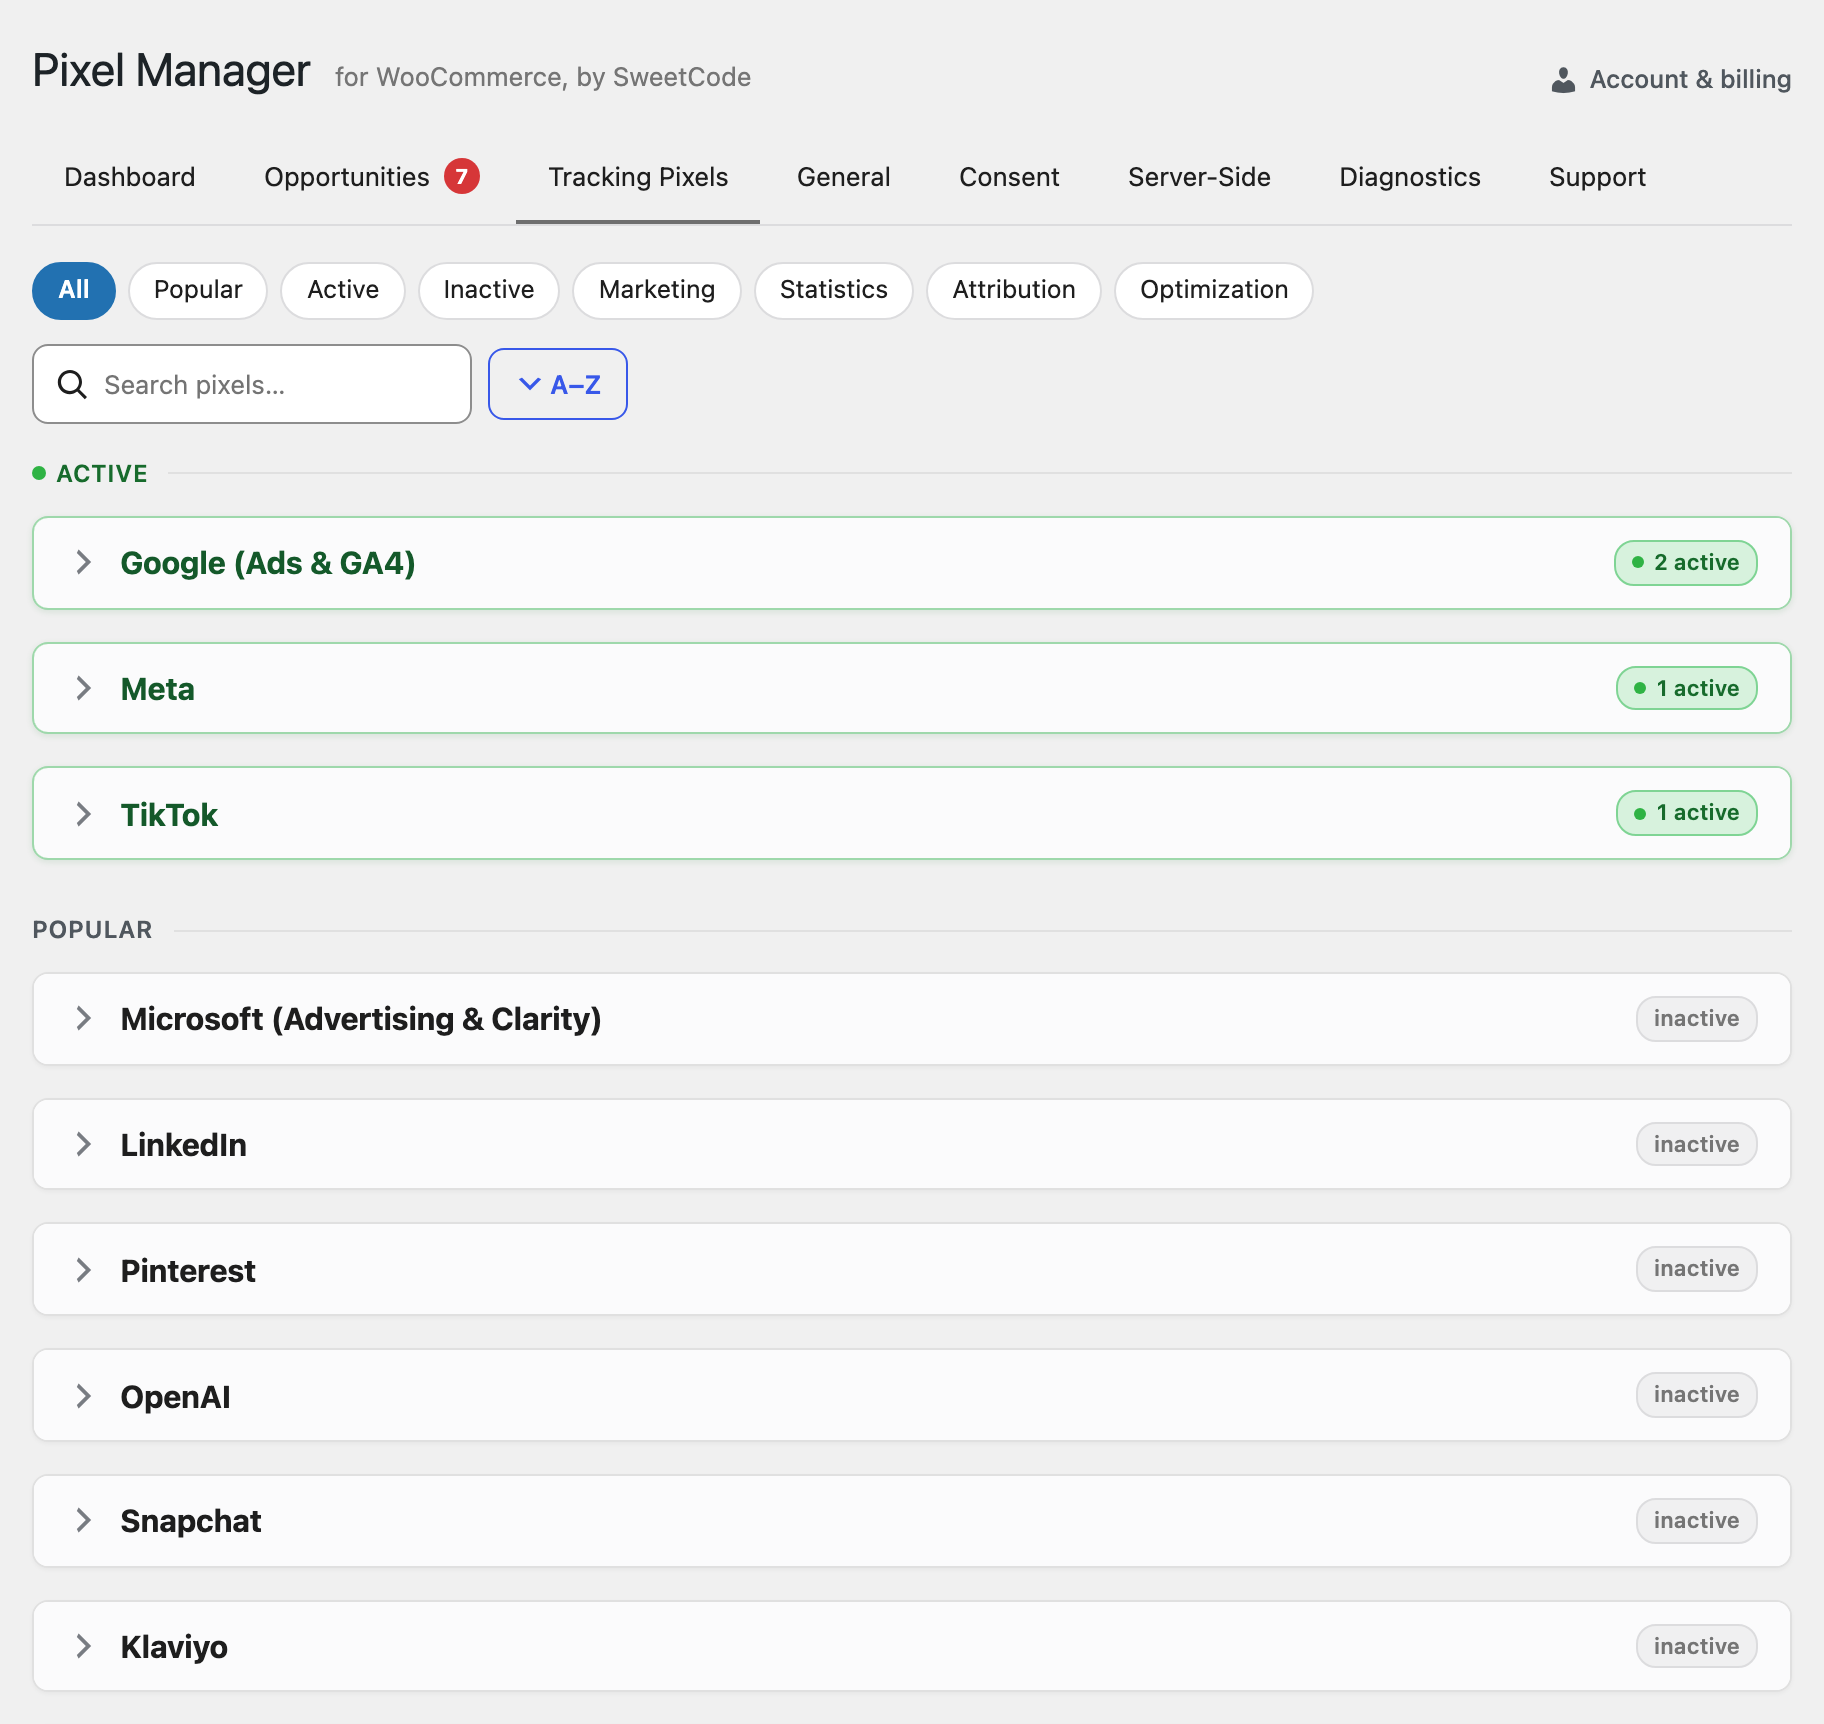Select the Tracking Pixels tab
Image resolution: width=1824 pixels, height=1724 pixels.
[x=638, y=177]
